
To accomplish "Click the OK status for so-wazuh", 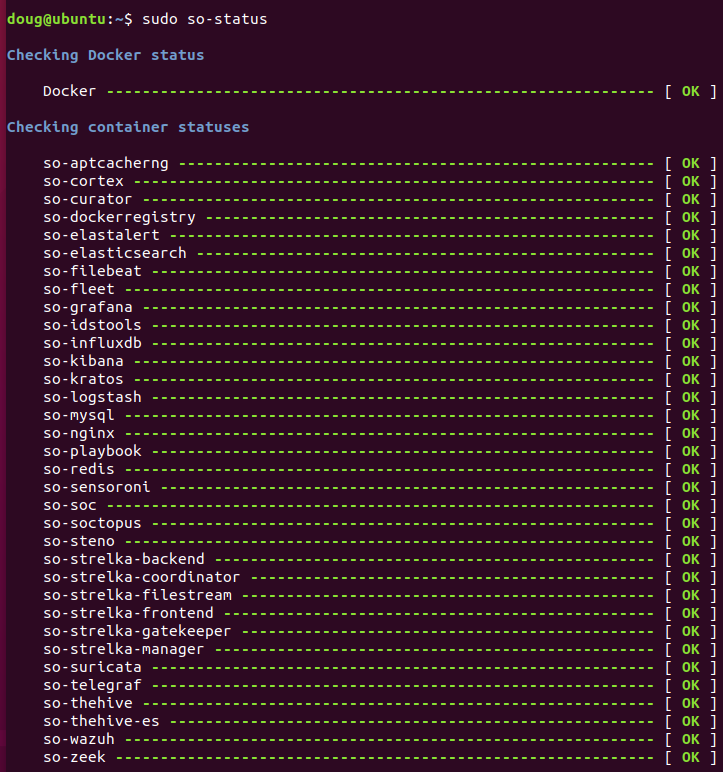I will [690, 740].
